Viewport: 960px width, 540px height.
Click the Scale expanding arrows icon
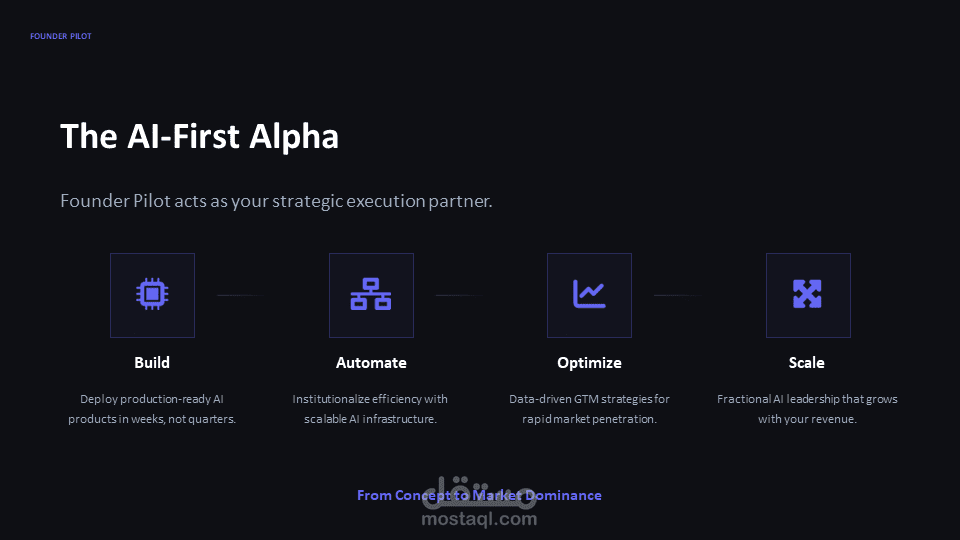click(x=808, y=294)
